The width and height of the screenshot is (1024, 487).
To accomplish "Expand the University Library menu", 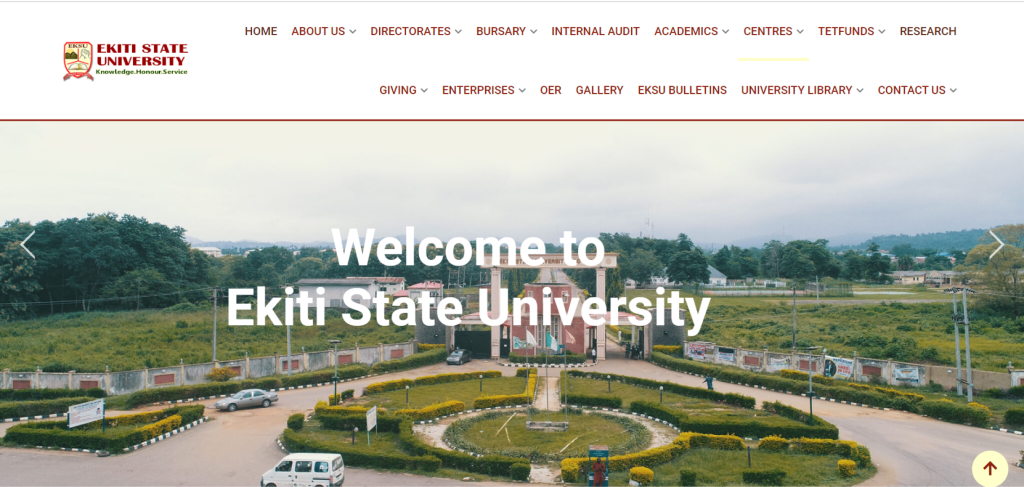I will (x=802, y=90).
